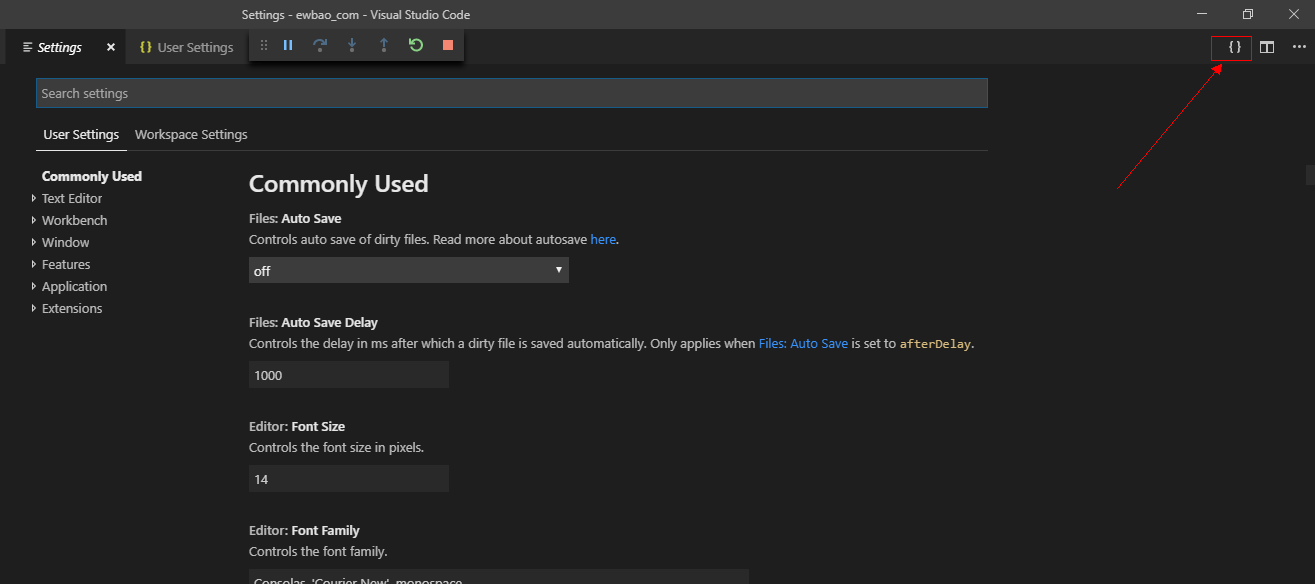Select Commonly Used in settings tree
Viewport: 1315px width, 584px height.
pyautogui.click(x=92, y=176)
